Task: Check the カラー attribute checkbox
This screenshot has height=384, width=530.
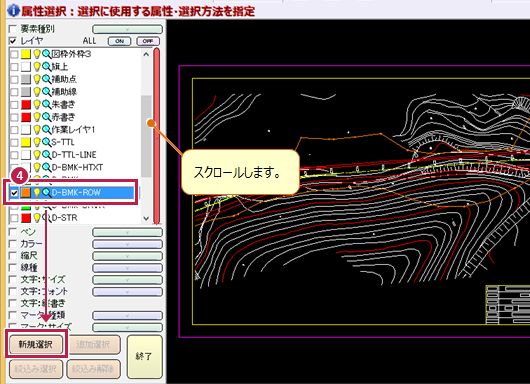Action: pos(13,244)
